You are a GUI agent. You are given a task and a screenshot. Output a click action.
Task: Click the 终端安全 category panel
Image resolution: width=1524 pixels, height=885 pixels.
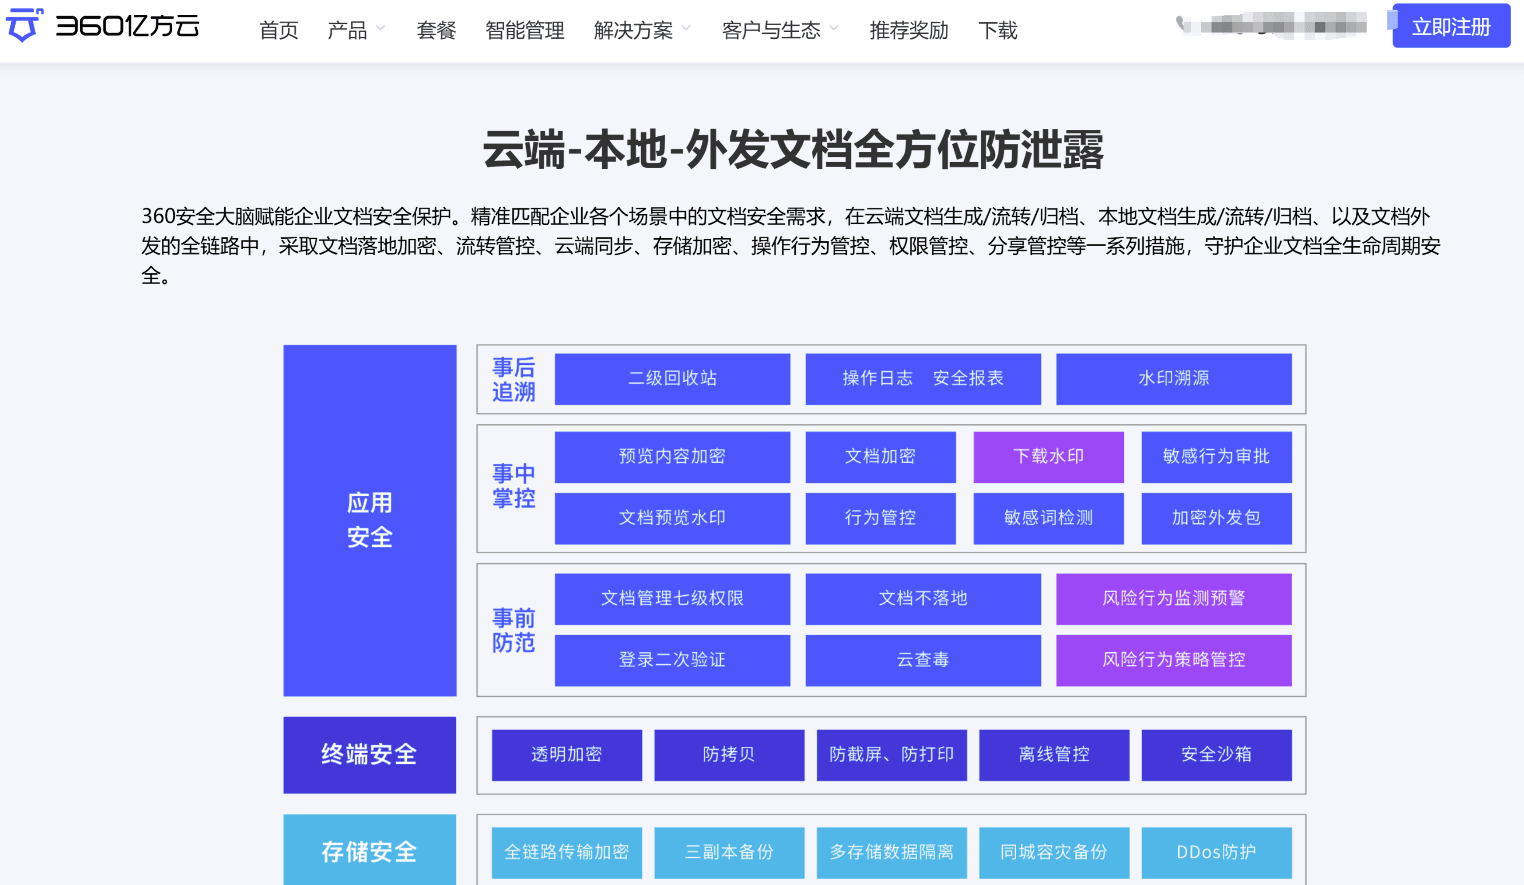click(x=370, y=755)
